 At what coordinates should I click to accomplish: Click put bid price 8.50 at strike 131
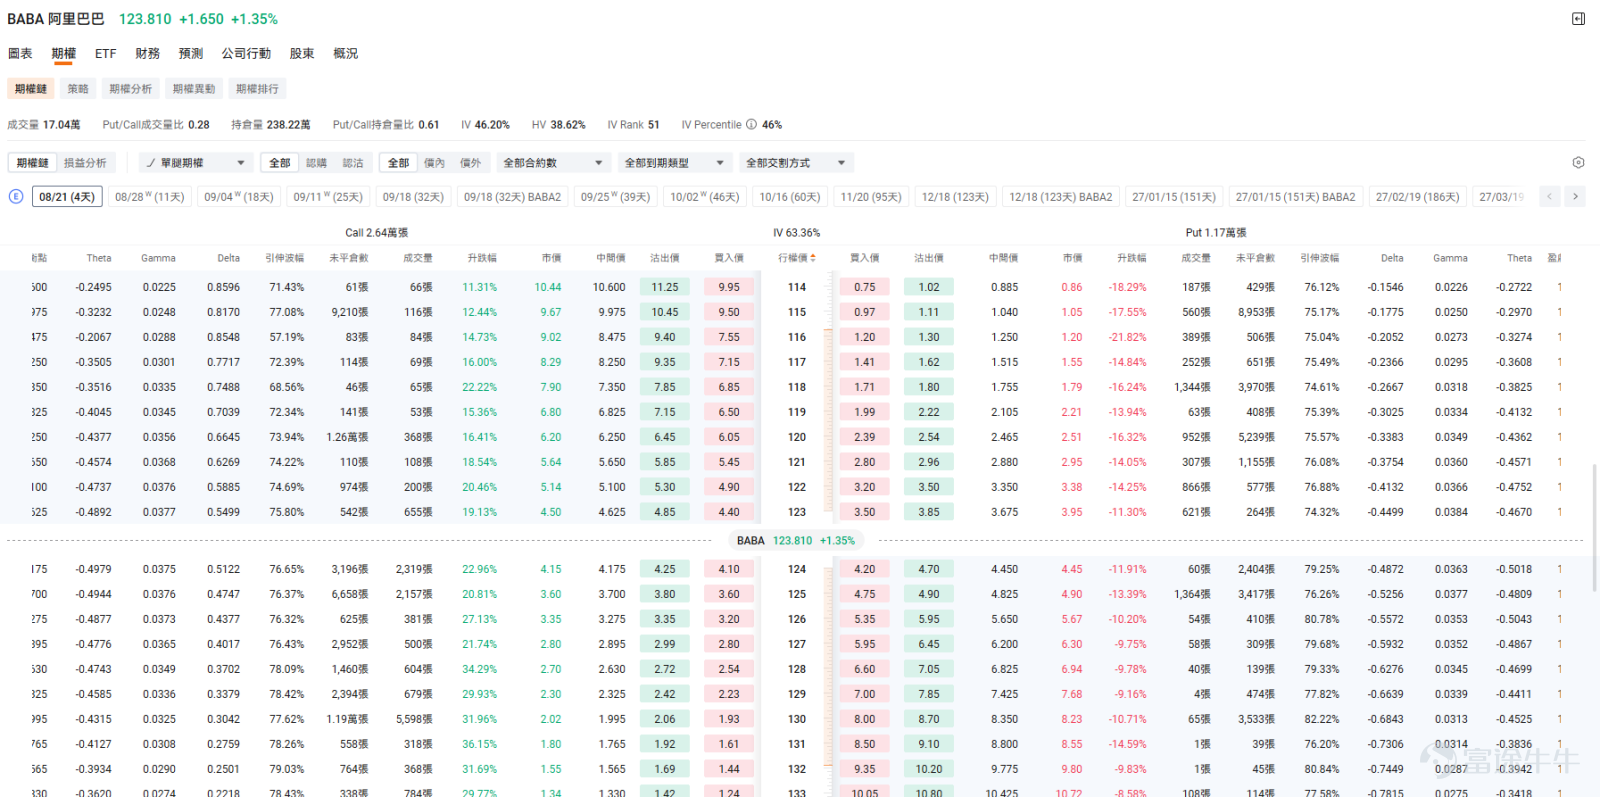[x=865, y=744]
